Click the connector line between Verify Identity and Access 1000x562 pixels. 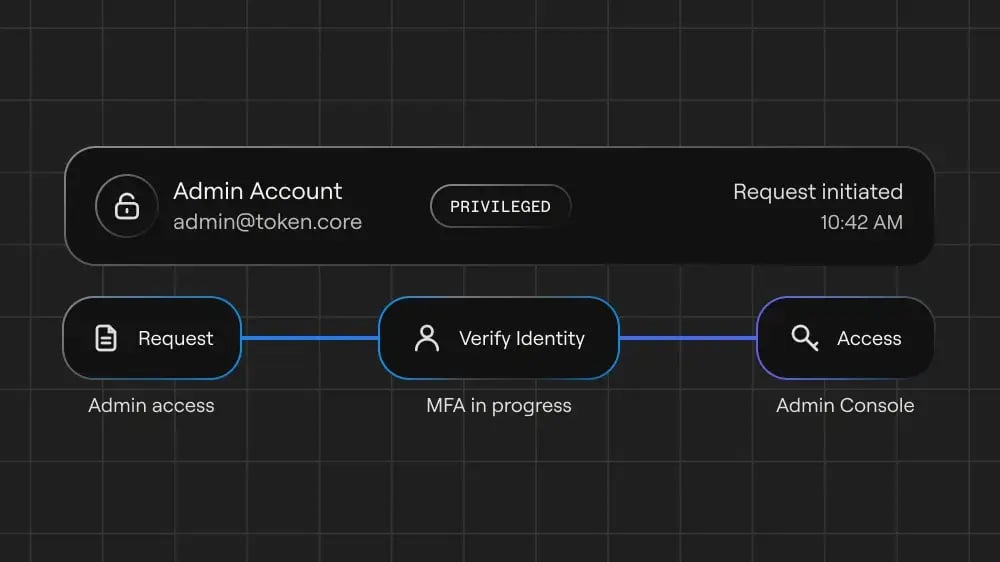pos(688,338)
